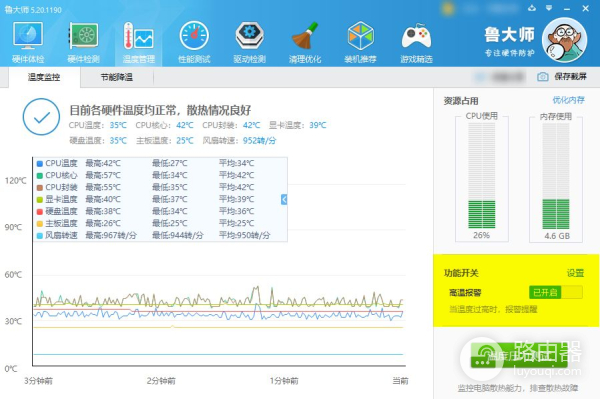Screen dimensions: 600x399
Task: Click the 资源占用 heading
Action: click(461, 101)
